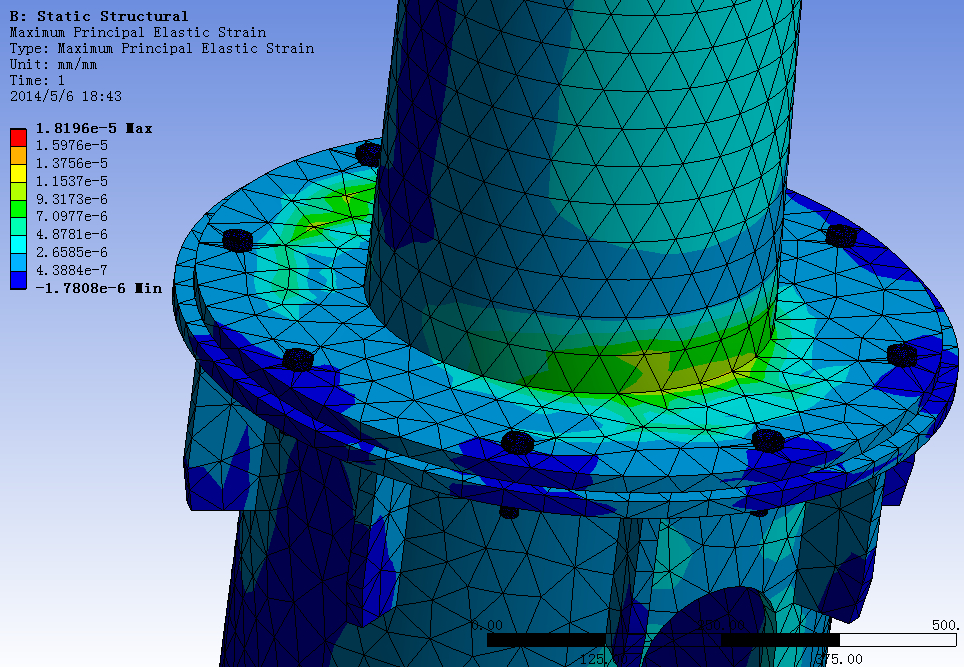
Task: Click the orange legend color band
Action: [x=18, y=155]
